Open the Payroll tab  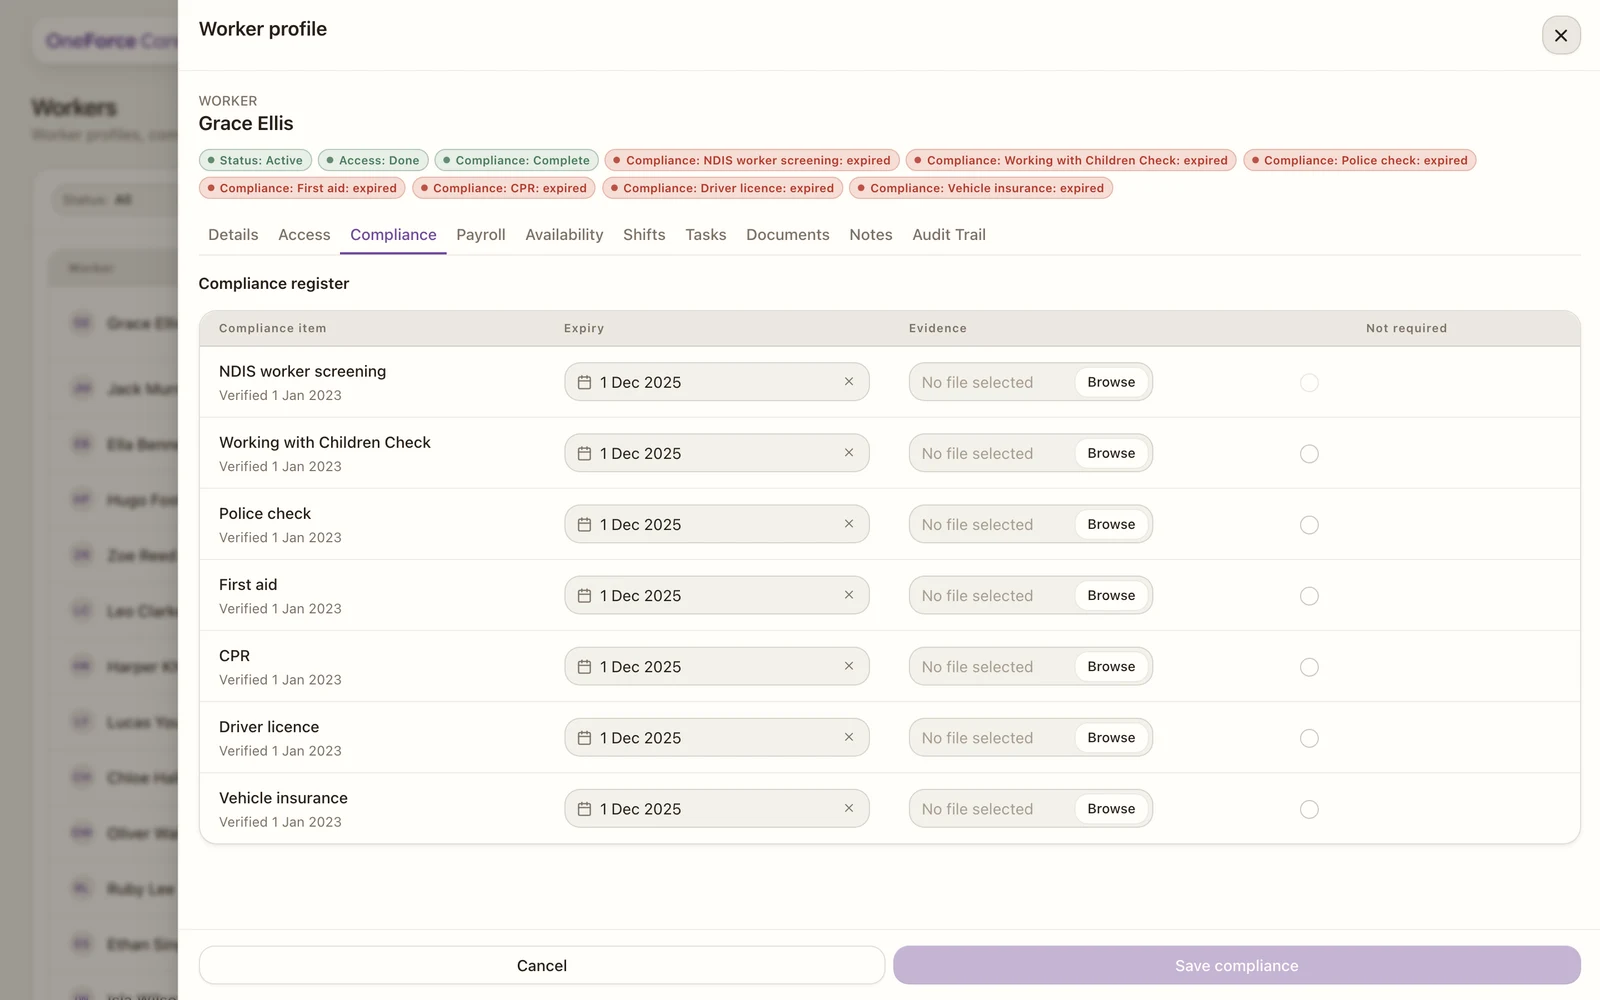[x=481, y=234]
